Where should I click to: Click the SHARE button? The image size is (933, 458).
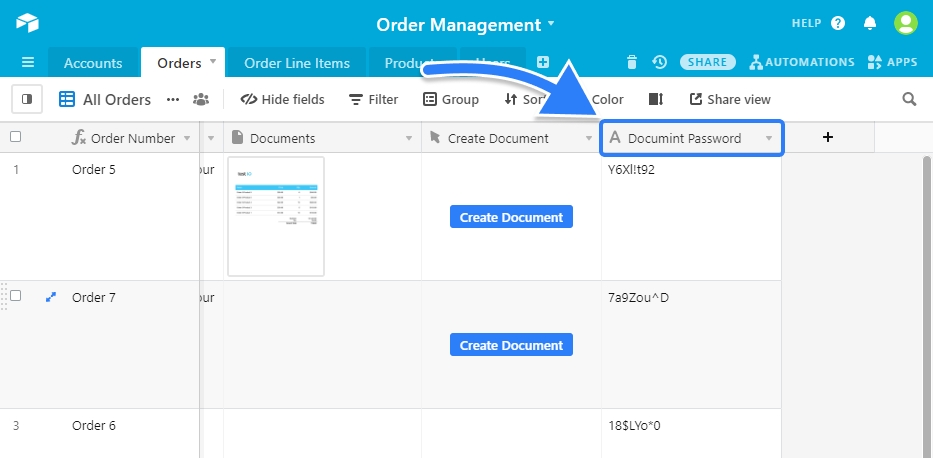(708, 62)
